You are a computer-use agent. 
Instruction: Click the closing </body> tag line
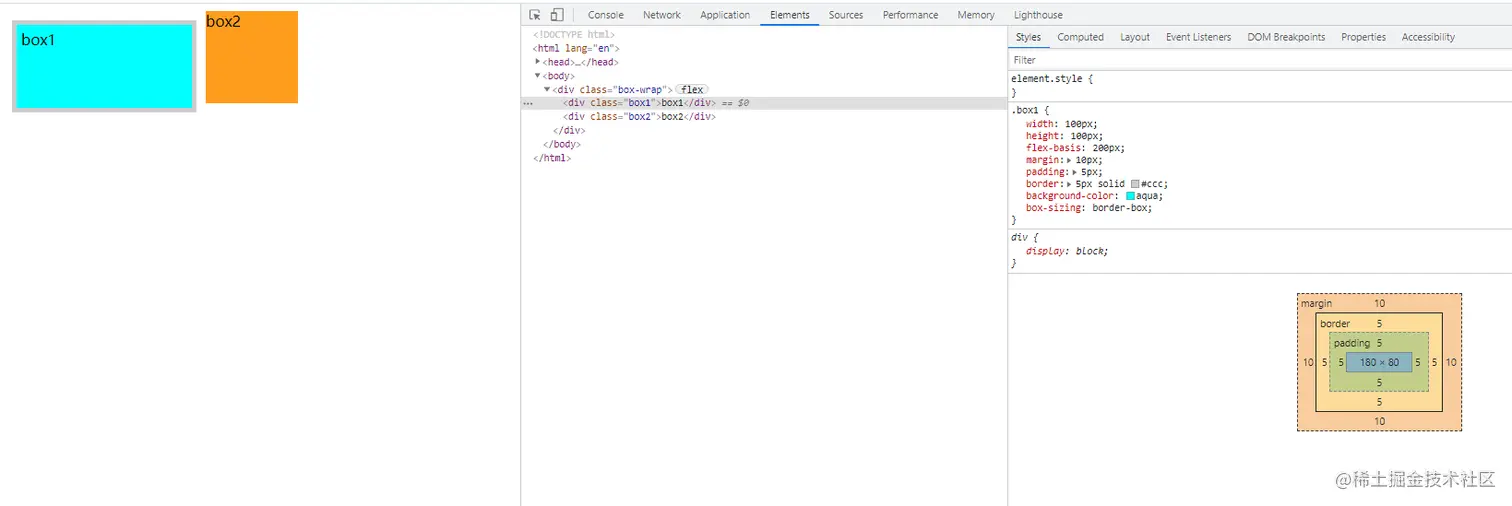coord(562,144)
